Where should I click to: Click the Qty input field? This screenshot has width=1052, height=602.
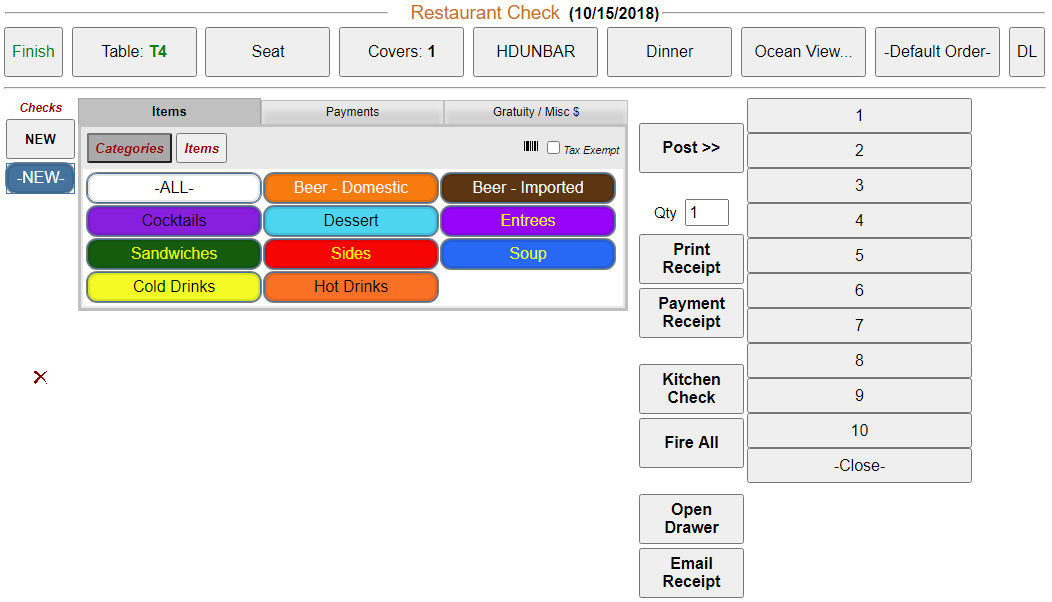point(706,213)
